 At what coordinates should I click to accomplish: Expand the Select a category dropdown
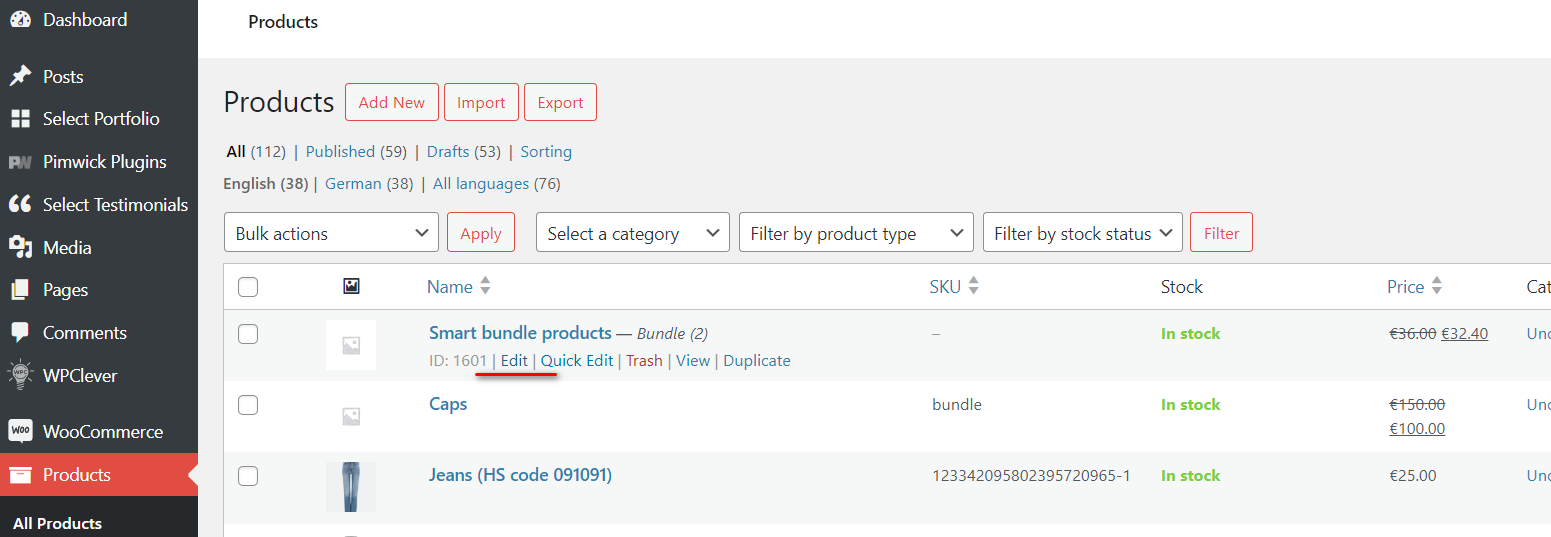[632, 233]
